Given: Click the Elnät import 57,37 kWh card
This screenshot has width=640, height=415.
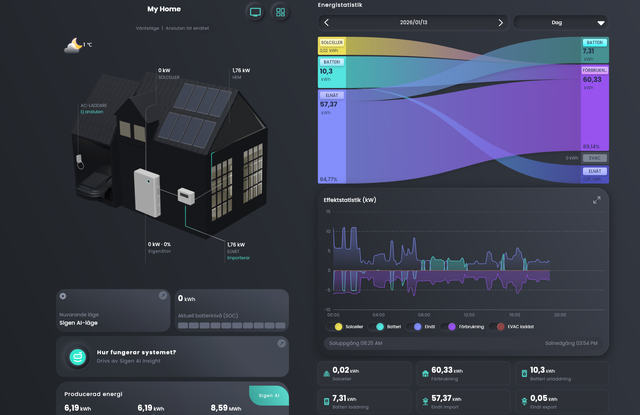Looking at the screenshot, I should [463, 401].
